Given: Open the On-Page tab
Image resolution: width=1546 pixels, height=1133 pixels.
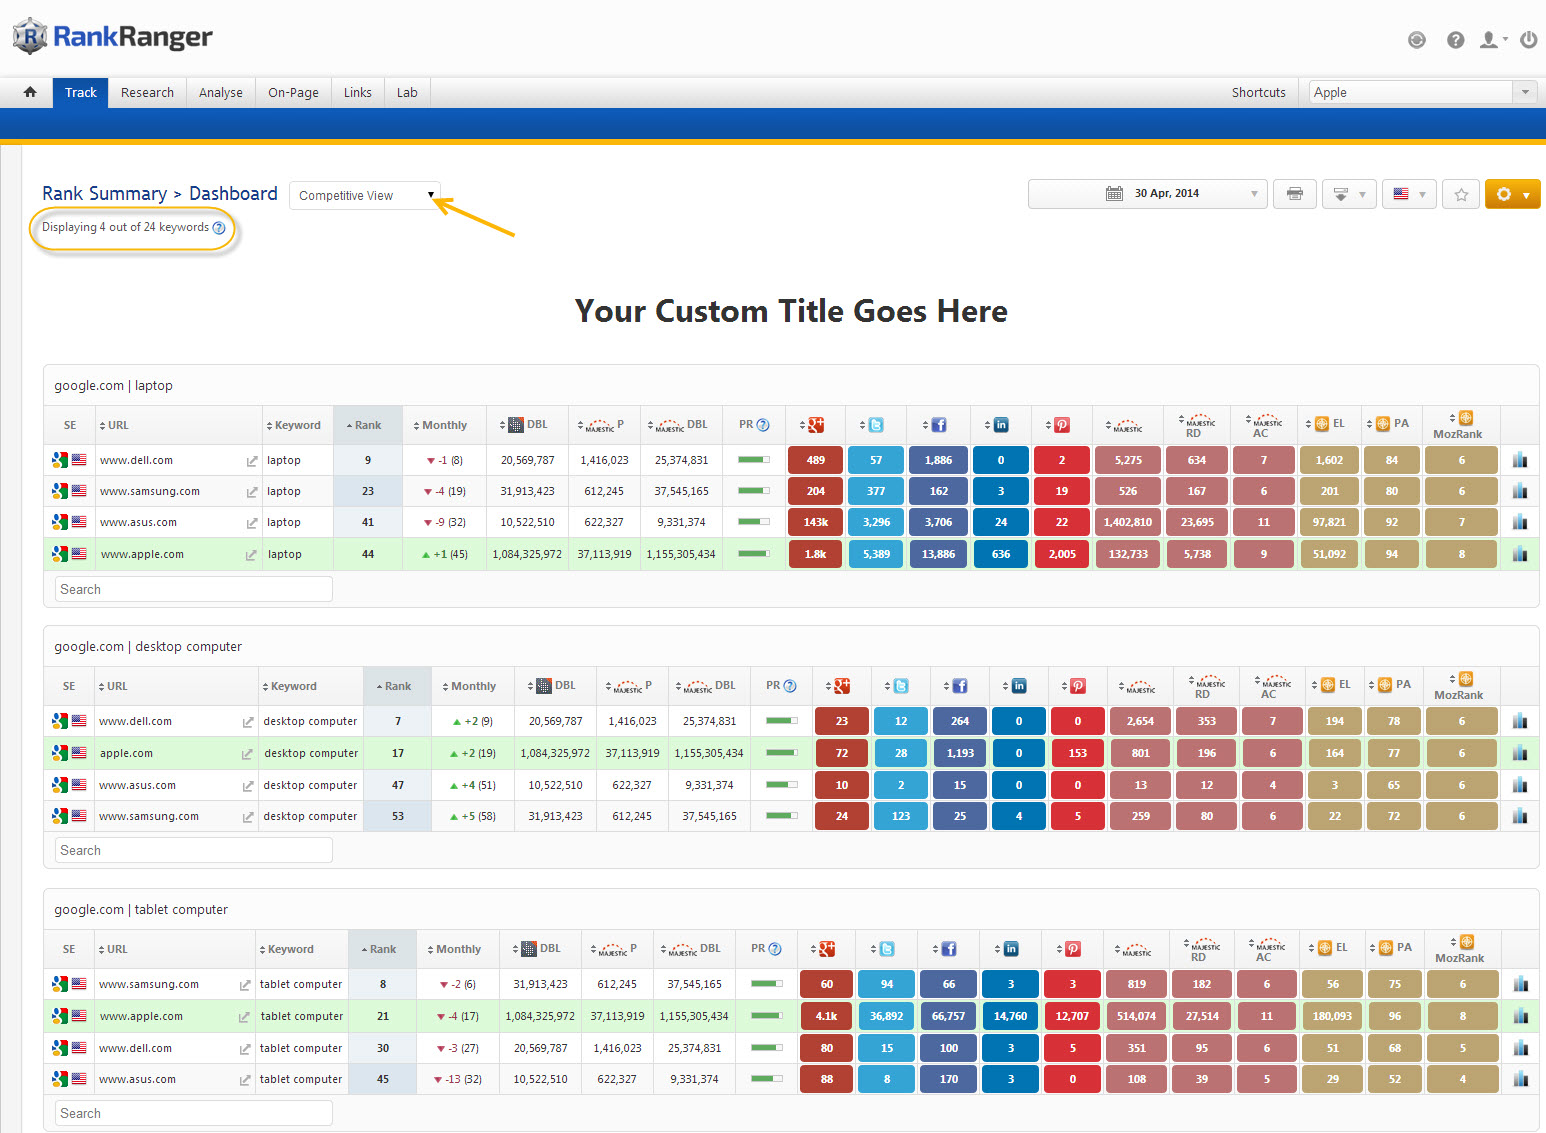Looking at the screenshot, I should tap(293, 92).
